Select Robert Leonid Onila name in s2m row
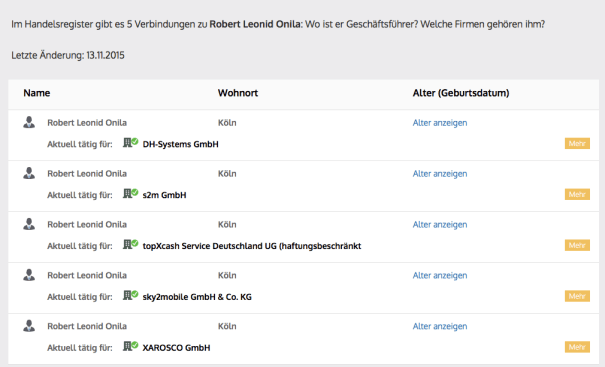 pyautogui.click(x=87, y=174)
